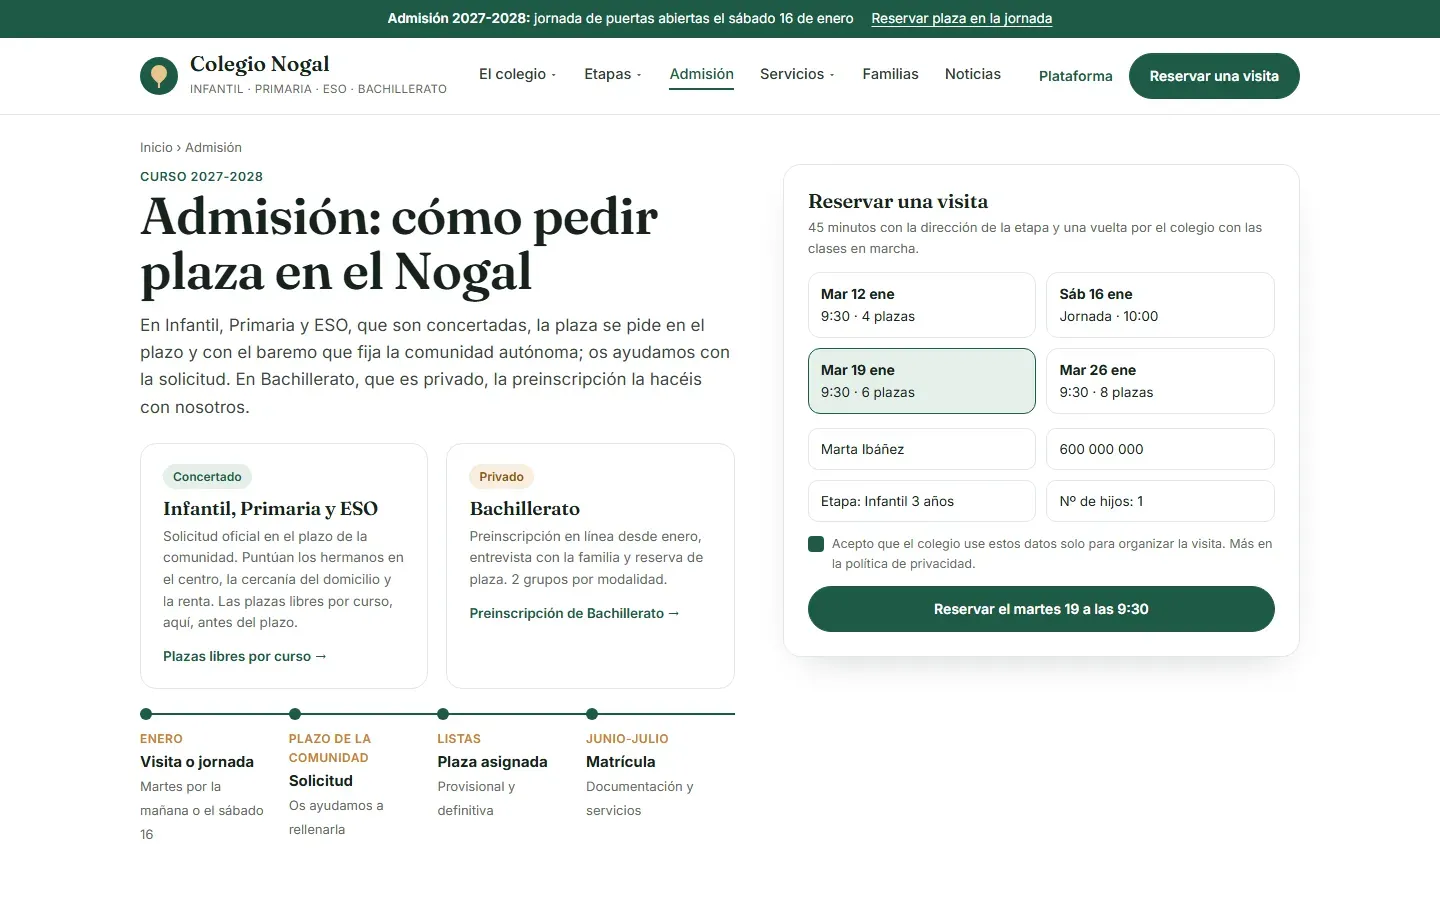Click the Plazo de la comunidad timeline dot
The width and height of the screenshot is (1440, 900).
coord(295,714)
